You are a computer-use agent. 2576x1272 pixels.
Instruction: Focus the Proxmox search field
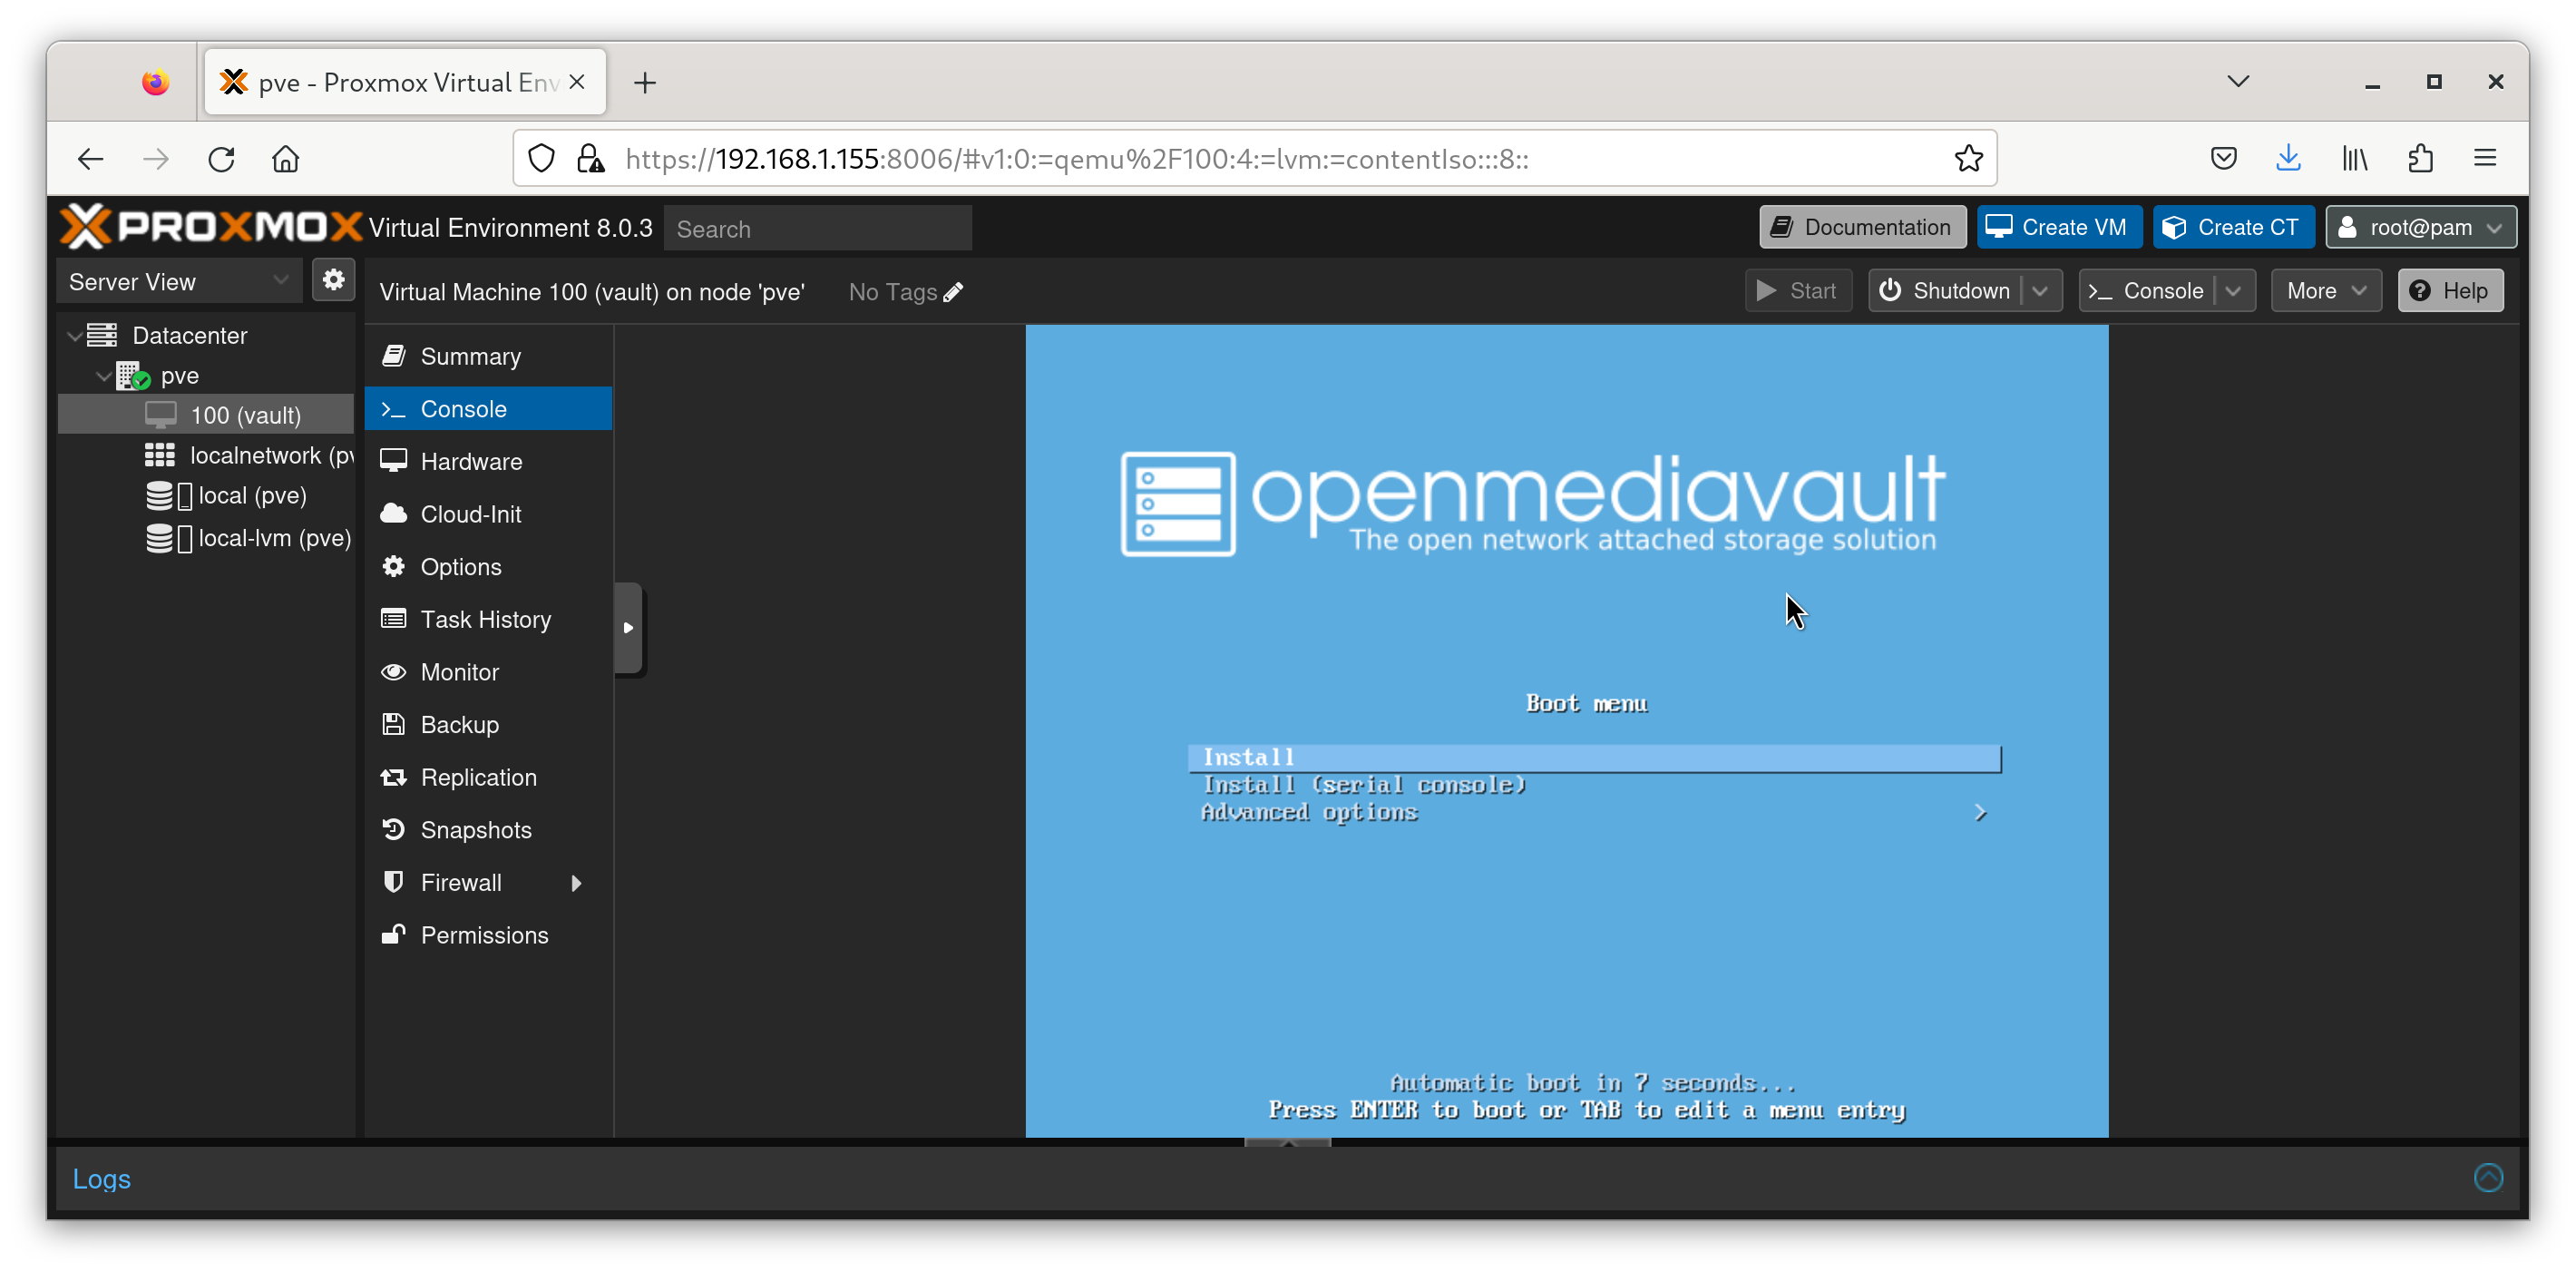[817, 229]
